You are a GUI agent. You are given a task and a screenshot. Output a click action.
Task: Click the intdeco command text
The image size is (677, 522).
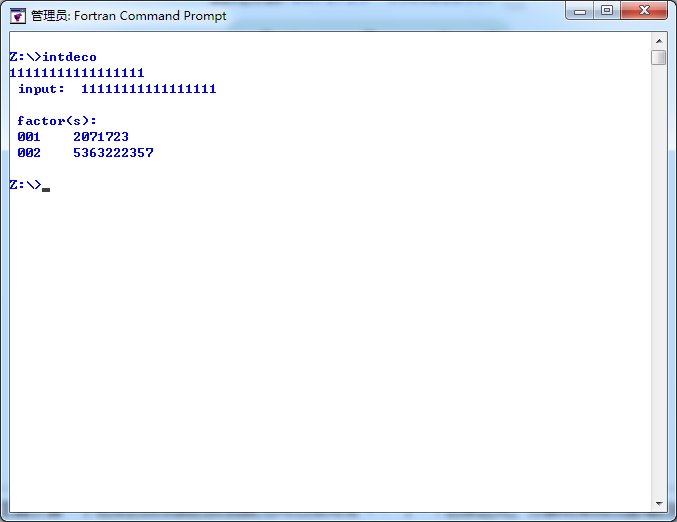tap(69, 57)
